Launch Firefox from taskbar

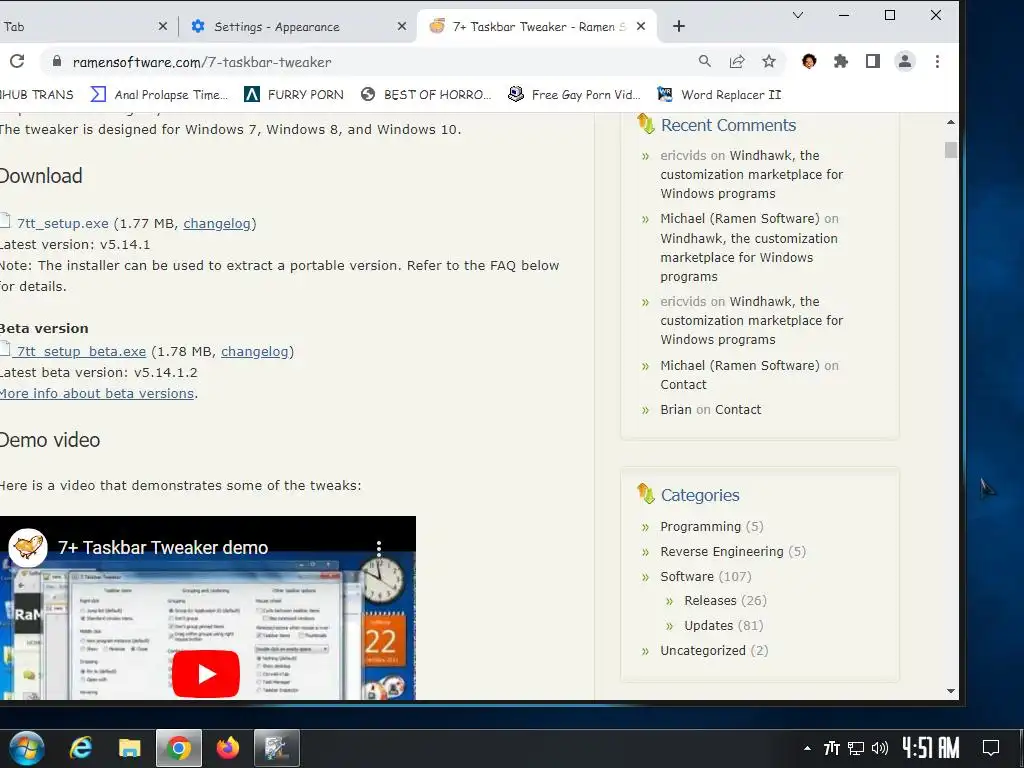228,748
